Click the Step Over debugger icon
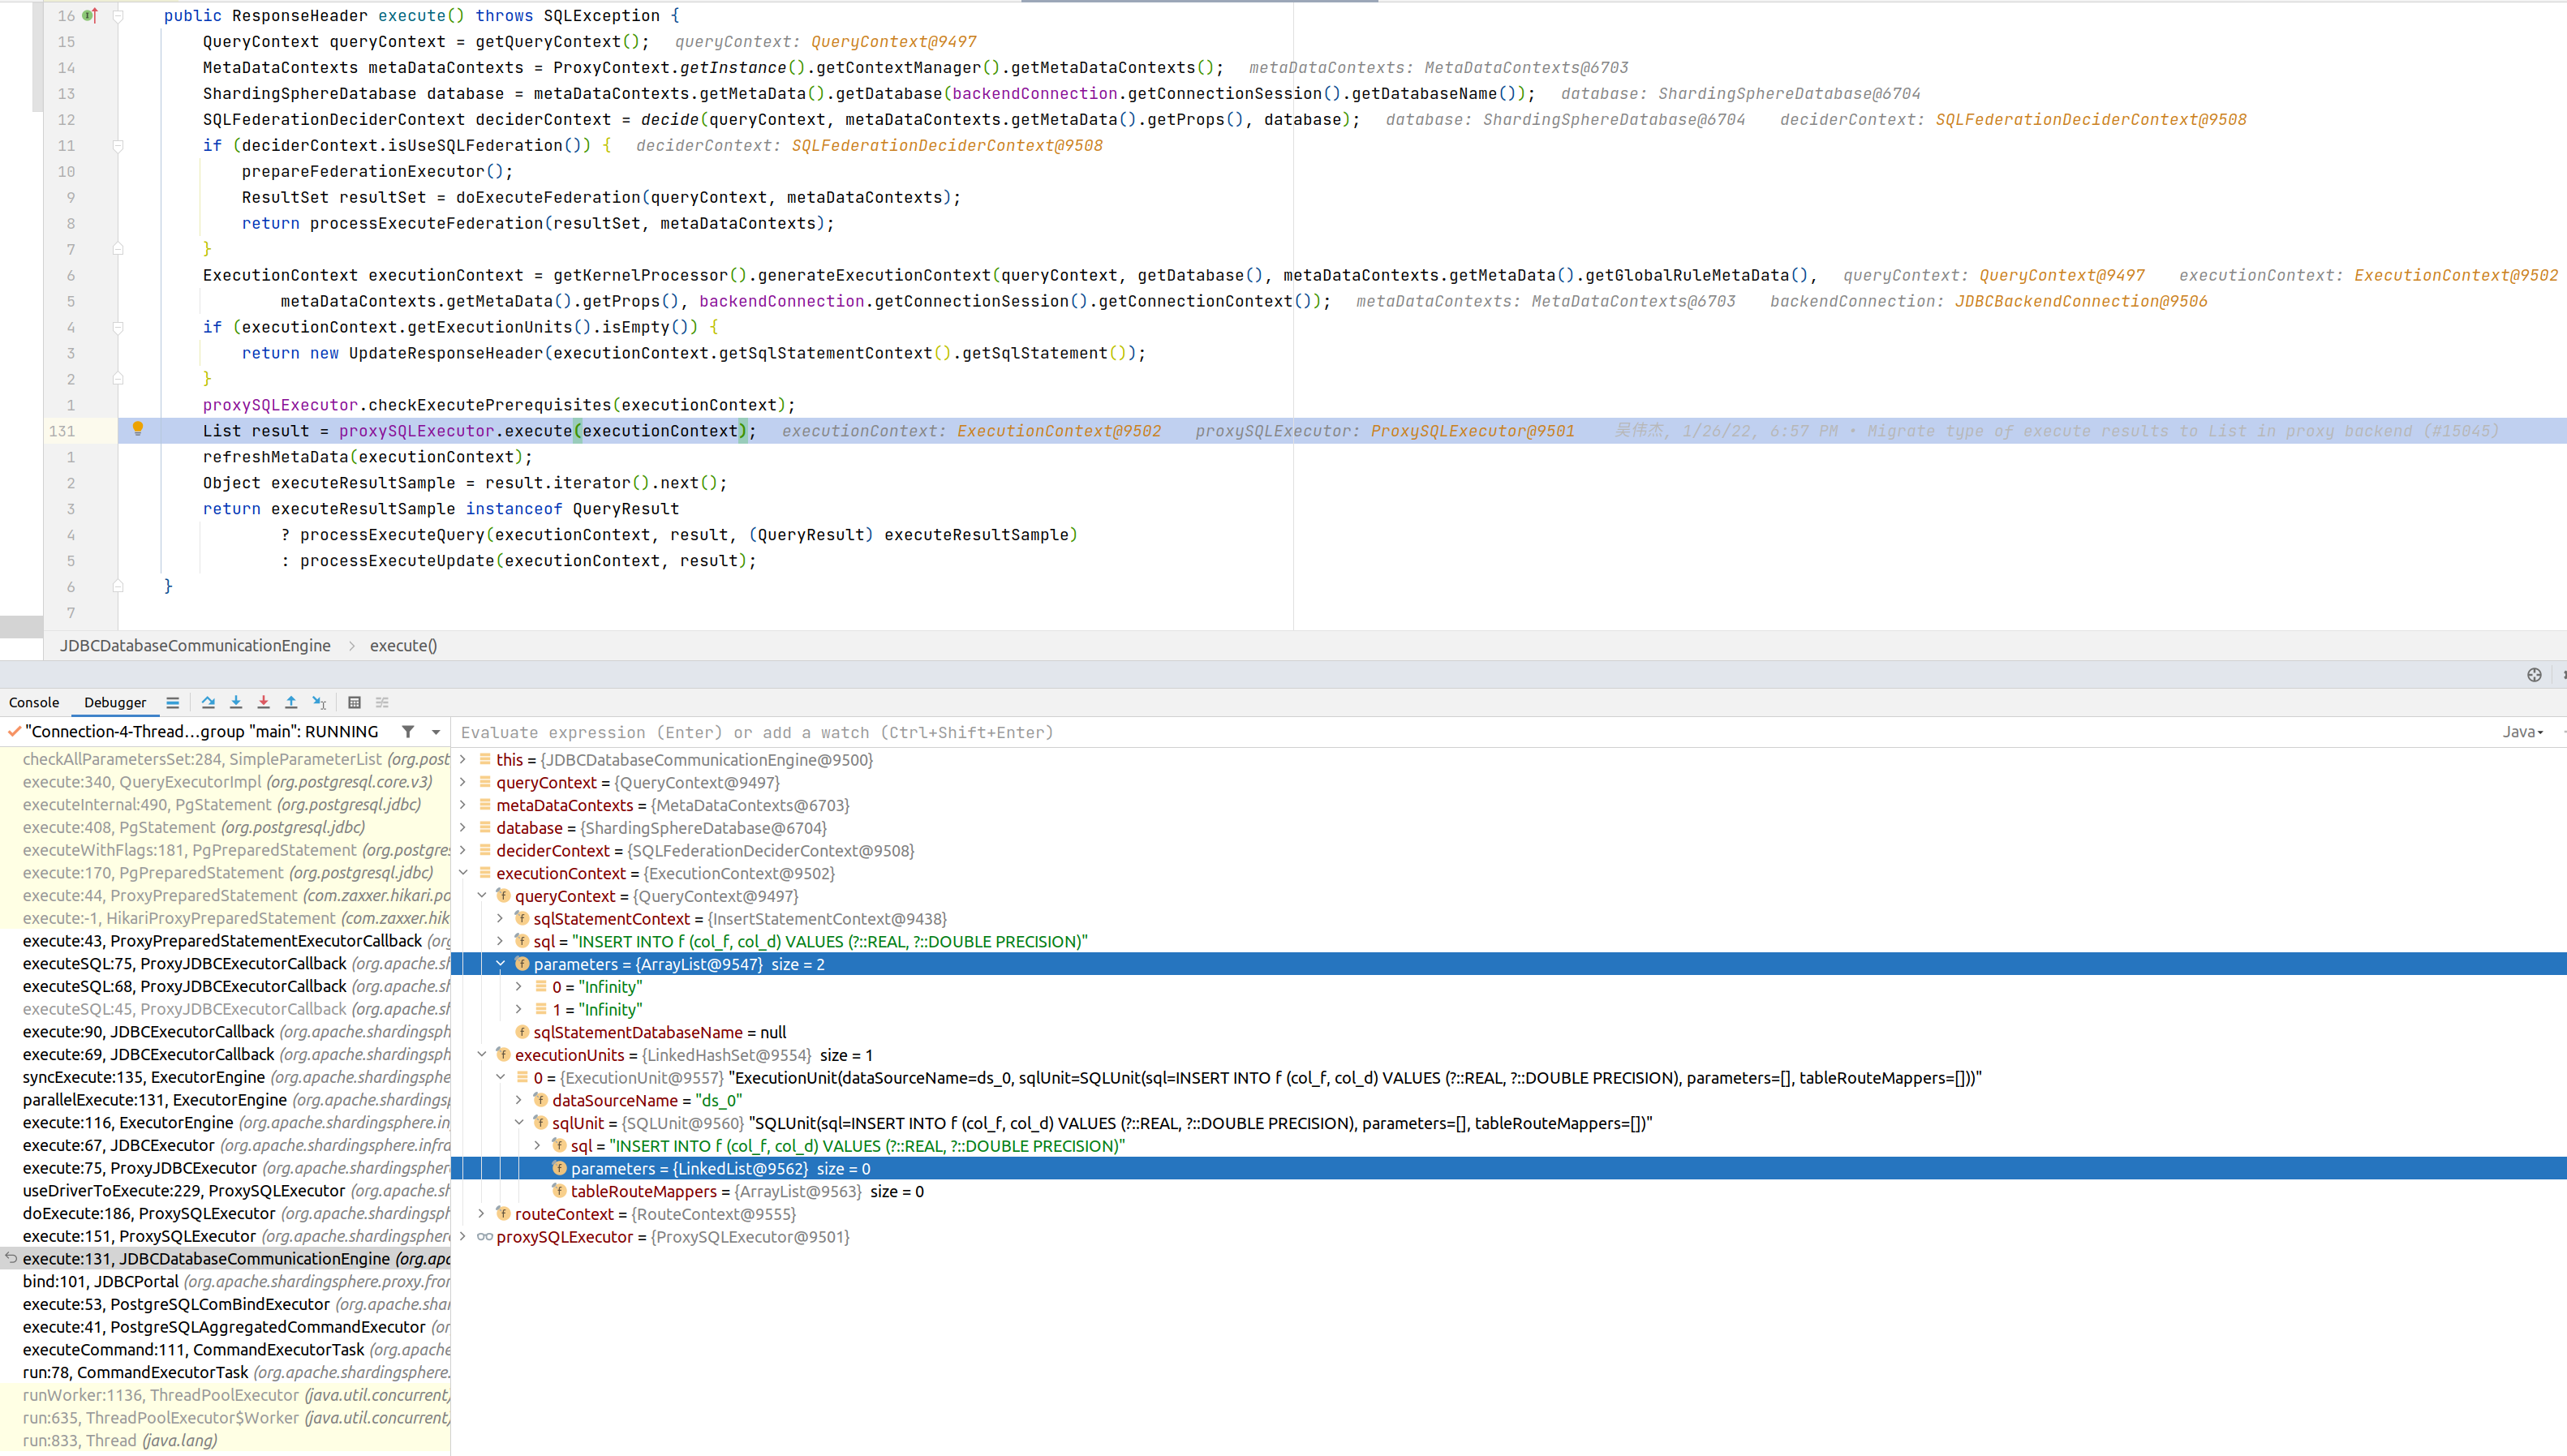 point(208,702)
